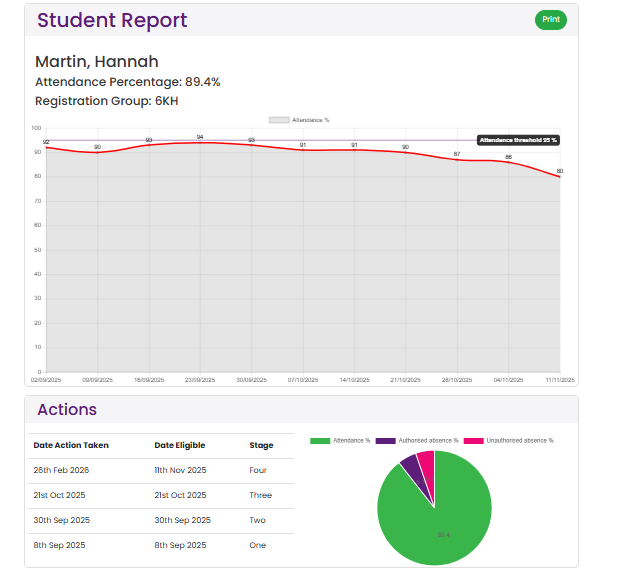The width and height of the screenshot is (622, 570).
Task: Select the 80 data point on 11/11/2025
Action: [560, 177]
